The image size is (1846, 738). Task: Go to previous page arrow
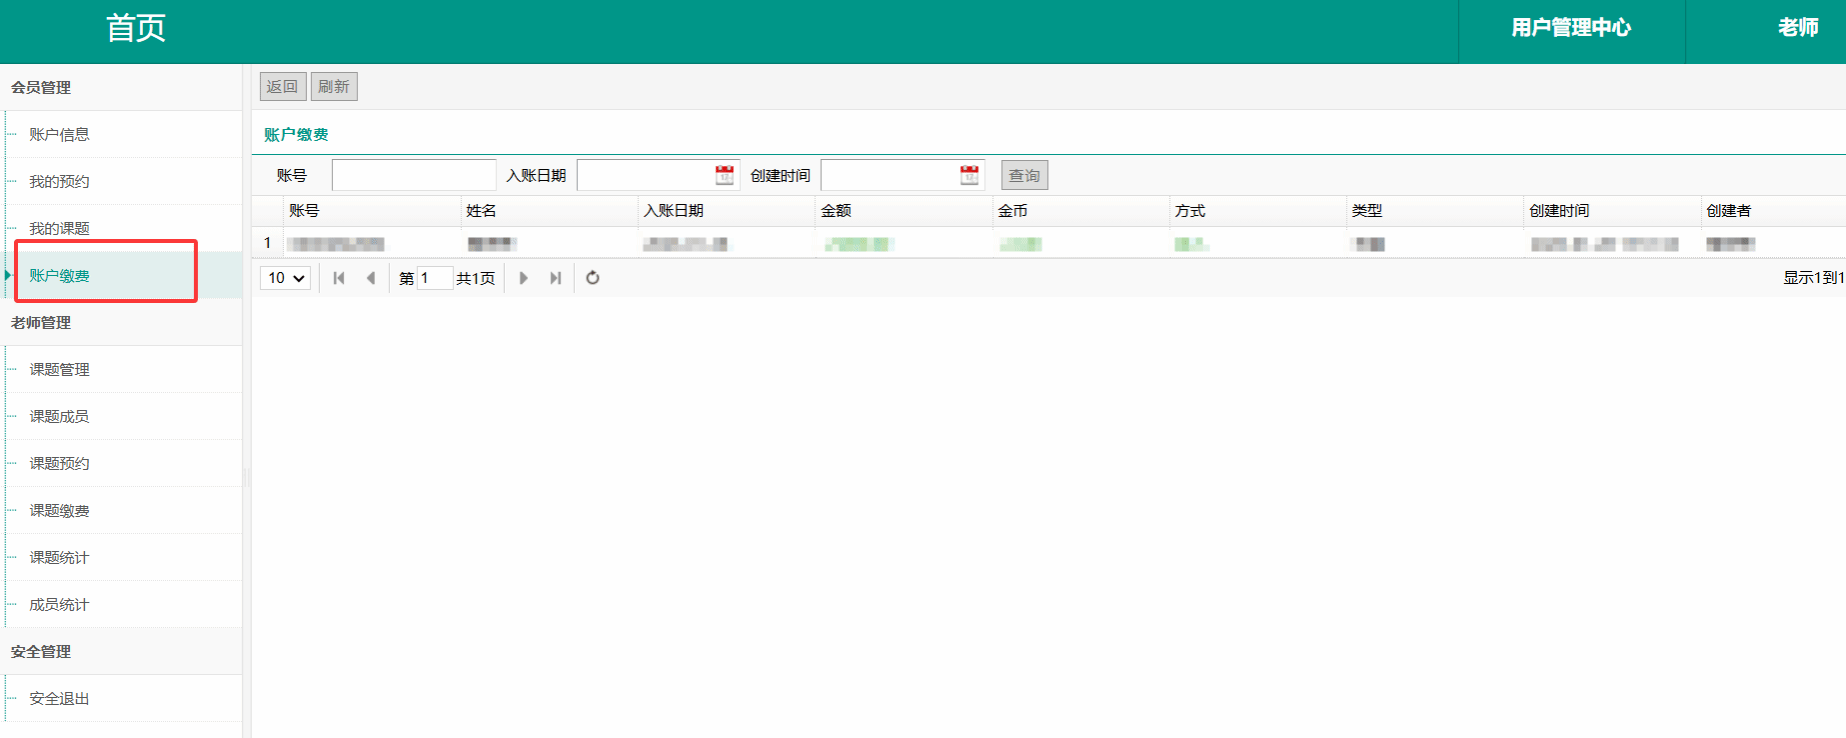[x=371, y=278]
